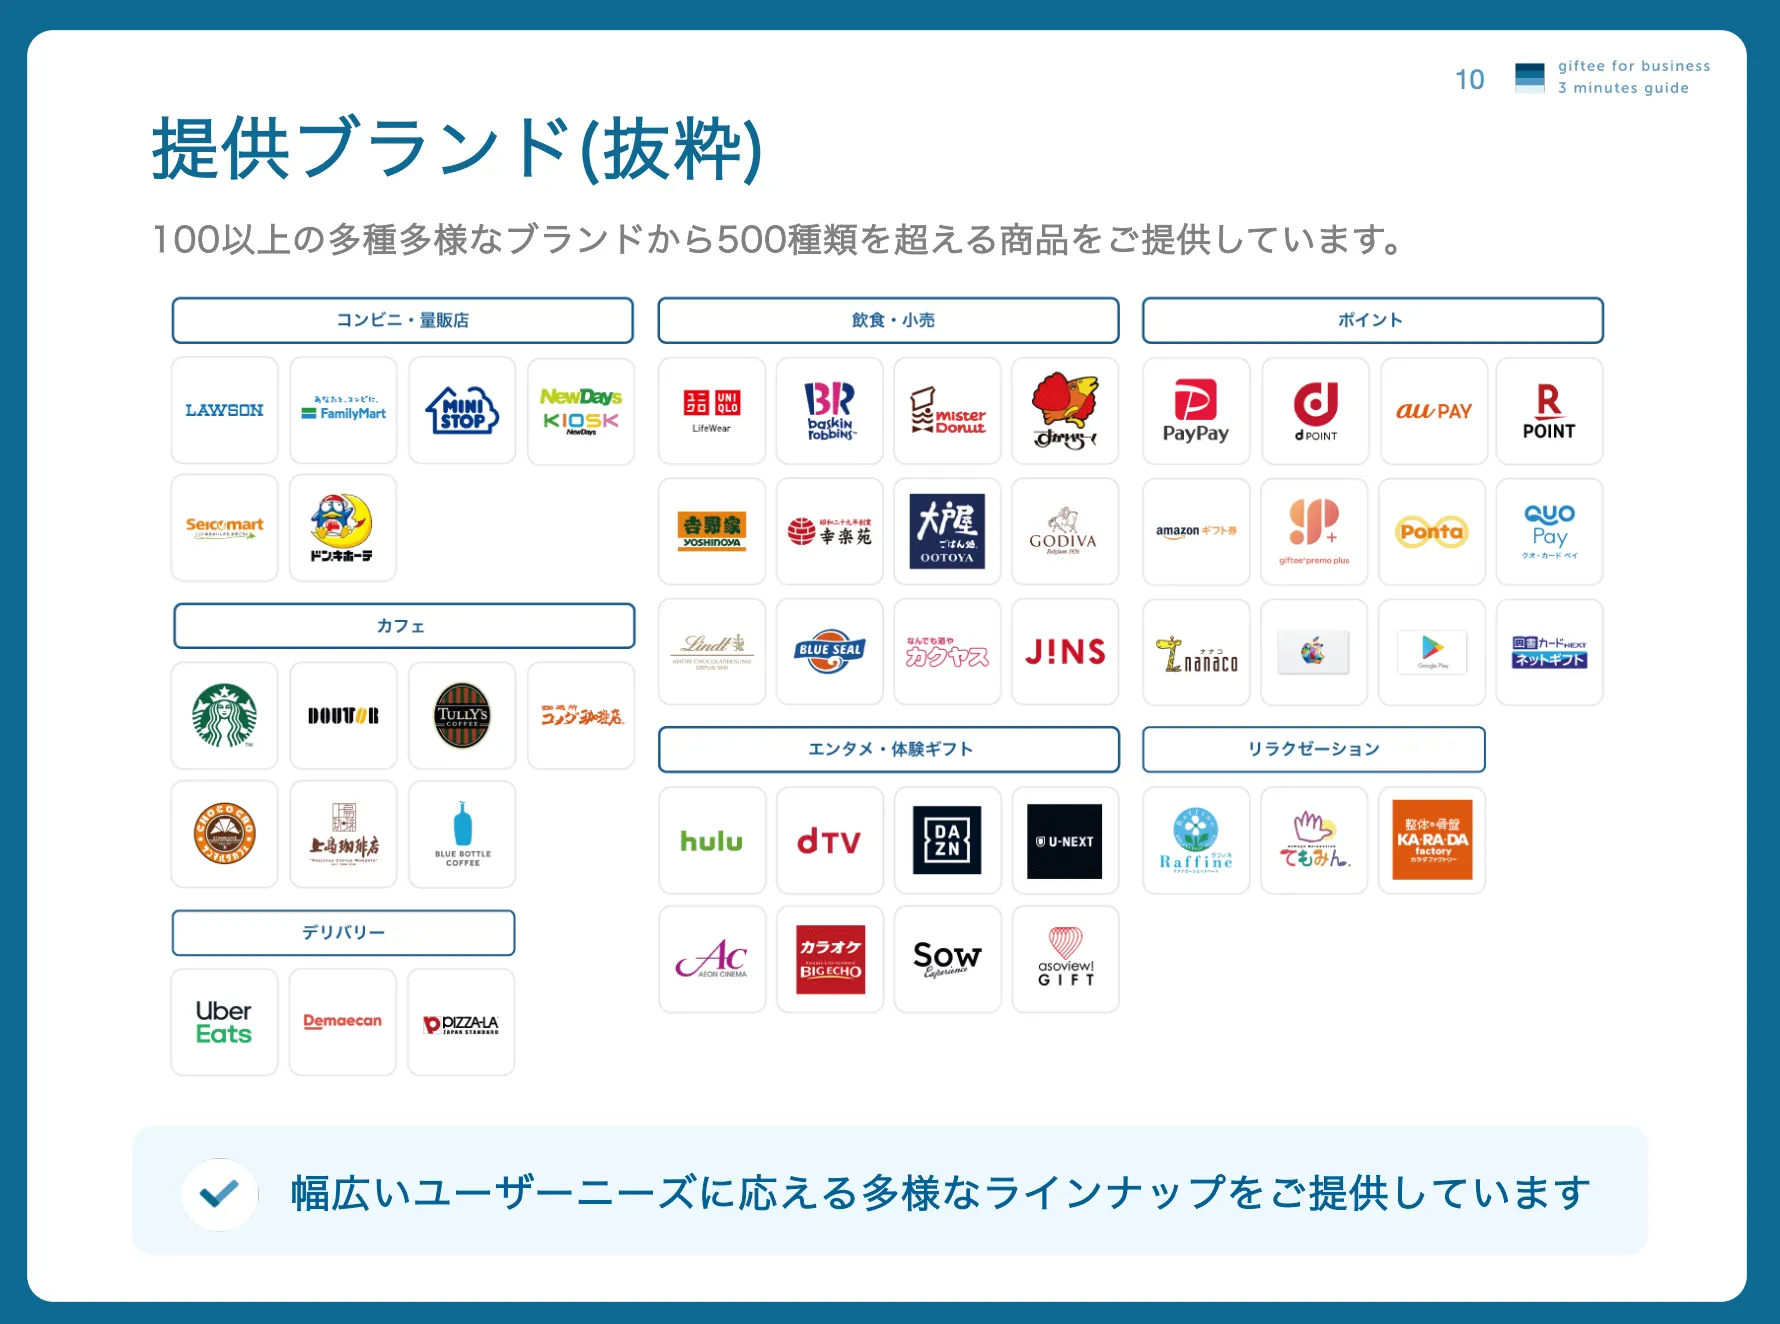
Task: Click the checkmark icon in bottom banner
Action: coord(219,1193)
